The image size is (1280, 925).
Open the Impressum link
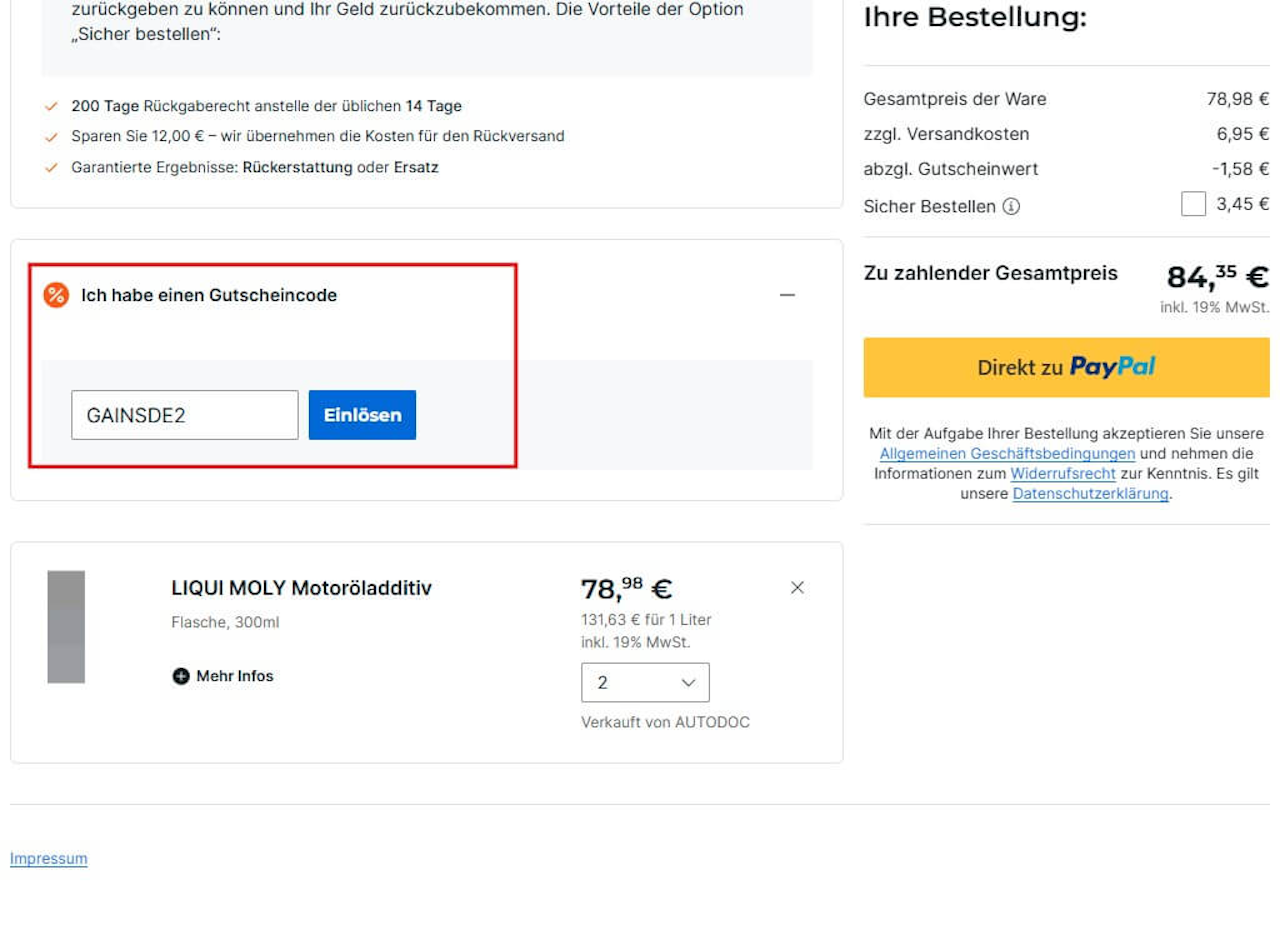click(49, 859)
